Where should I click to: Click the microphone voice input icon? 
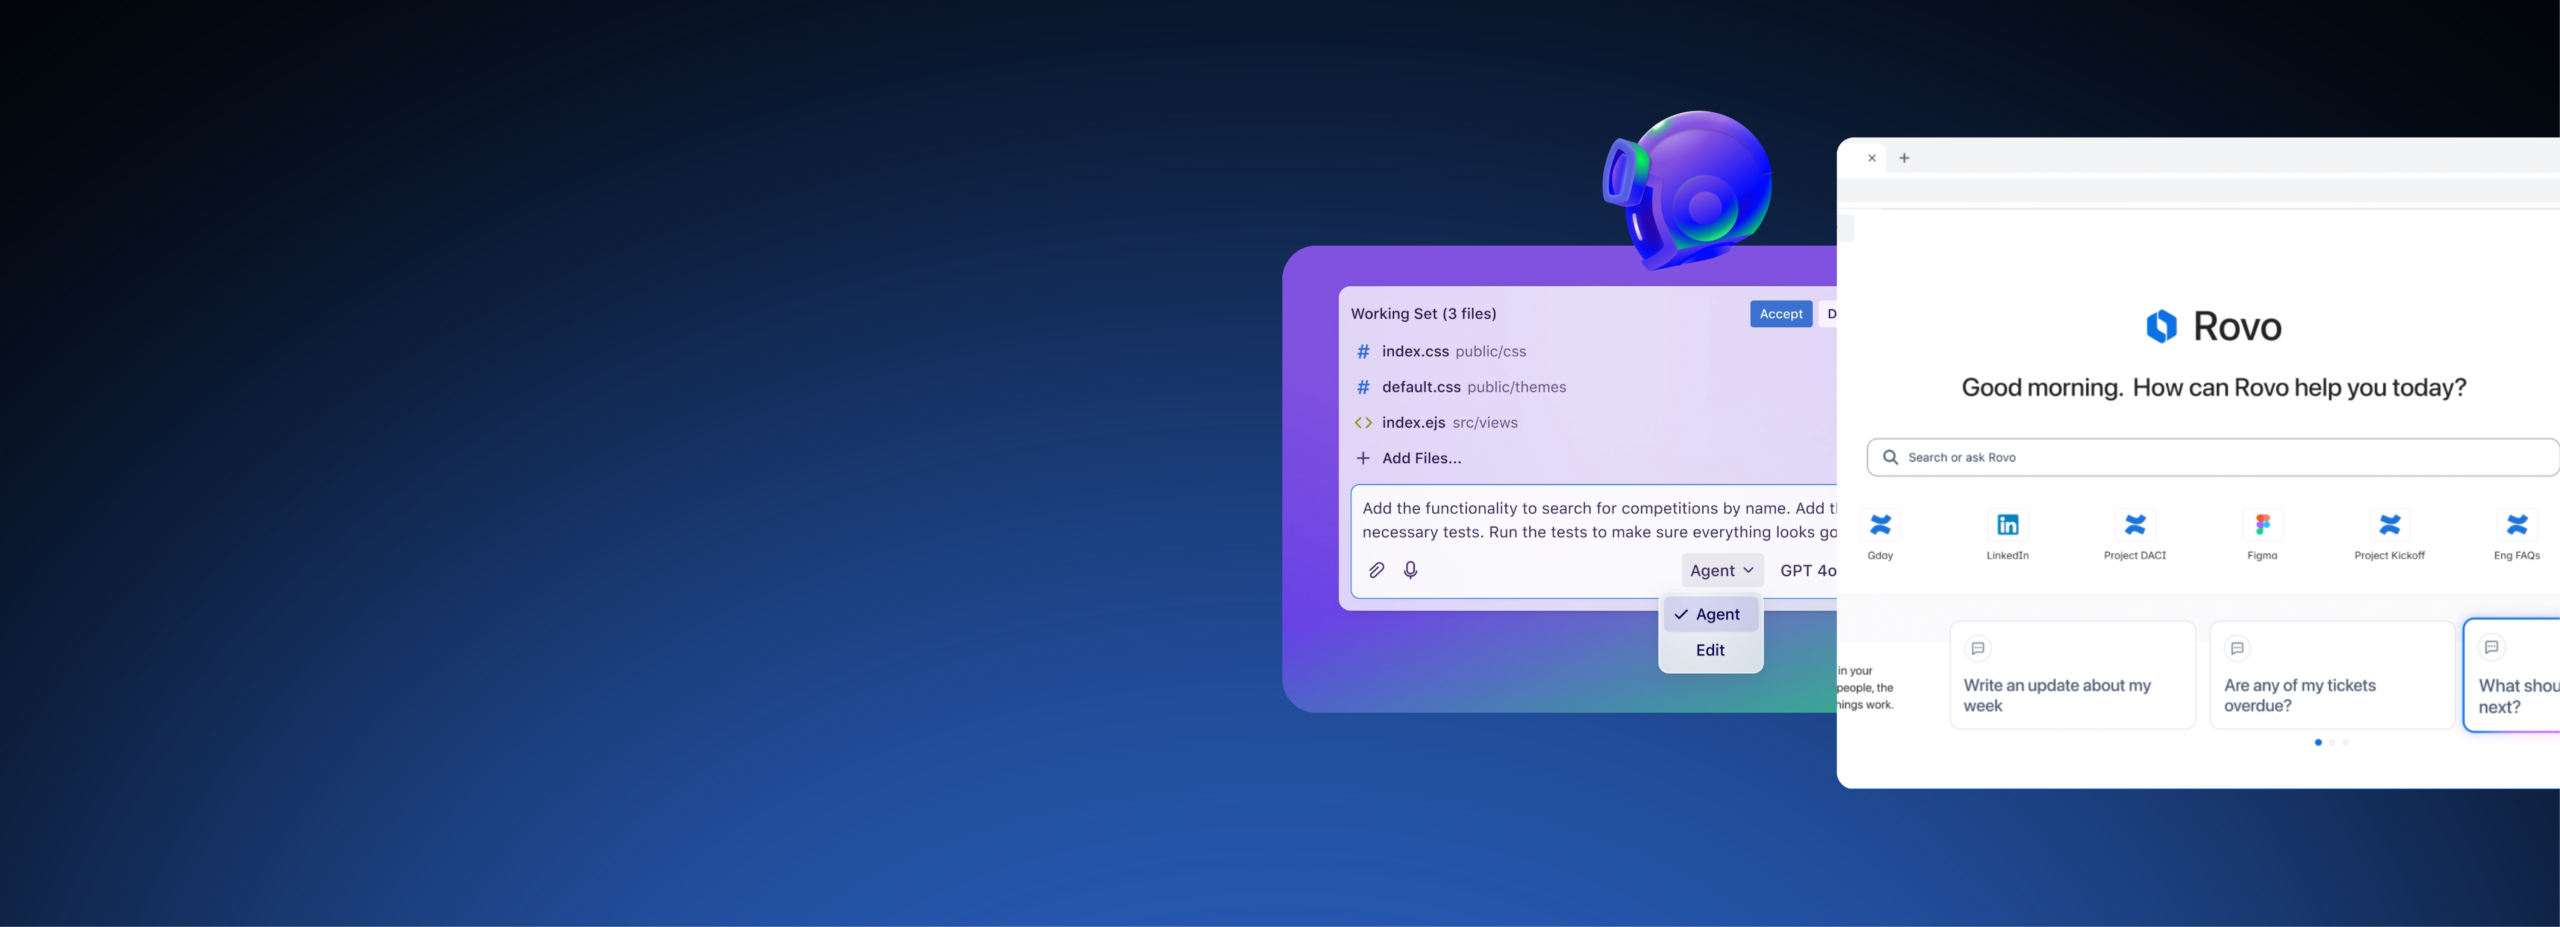[1410, 570]
